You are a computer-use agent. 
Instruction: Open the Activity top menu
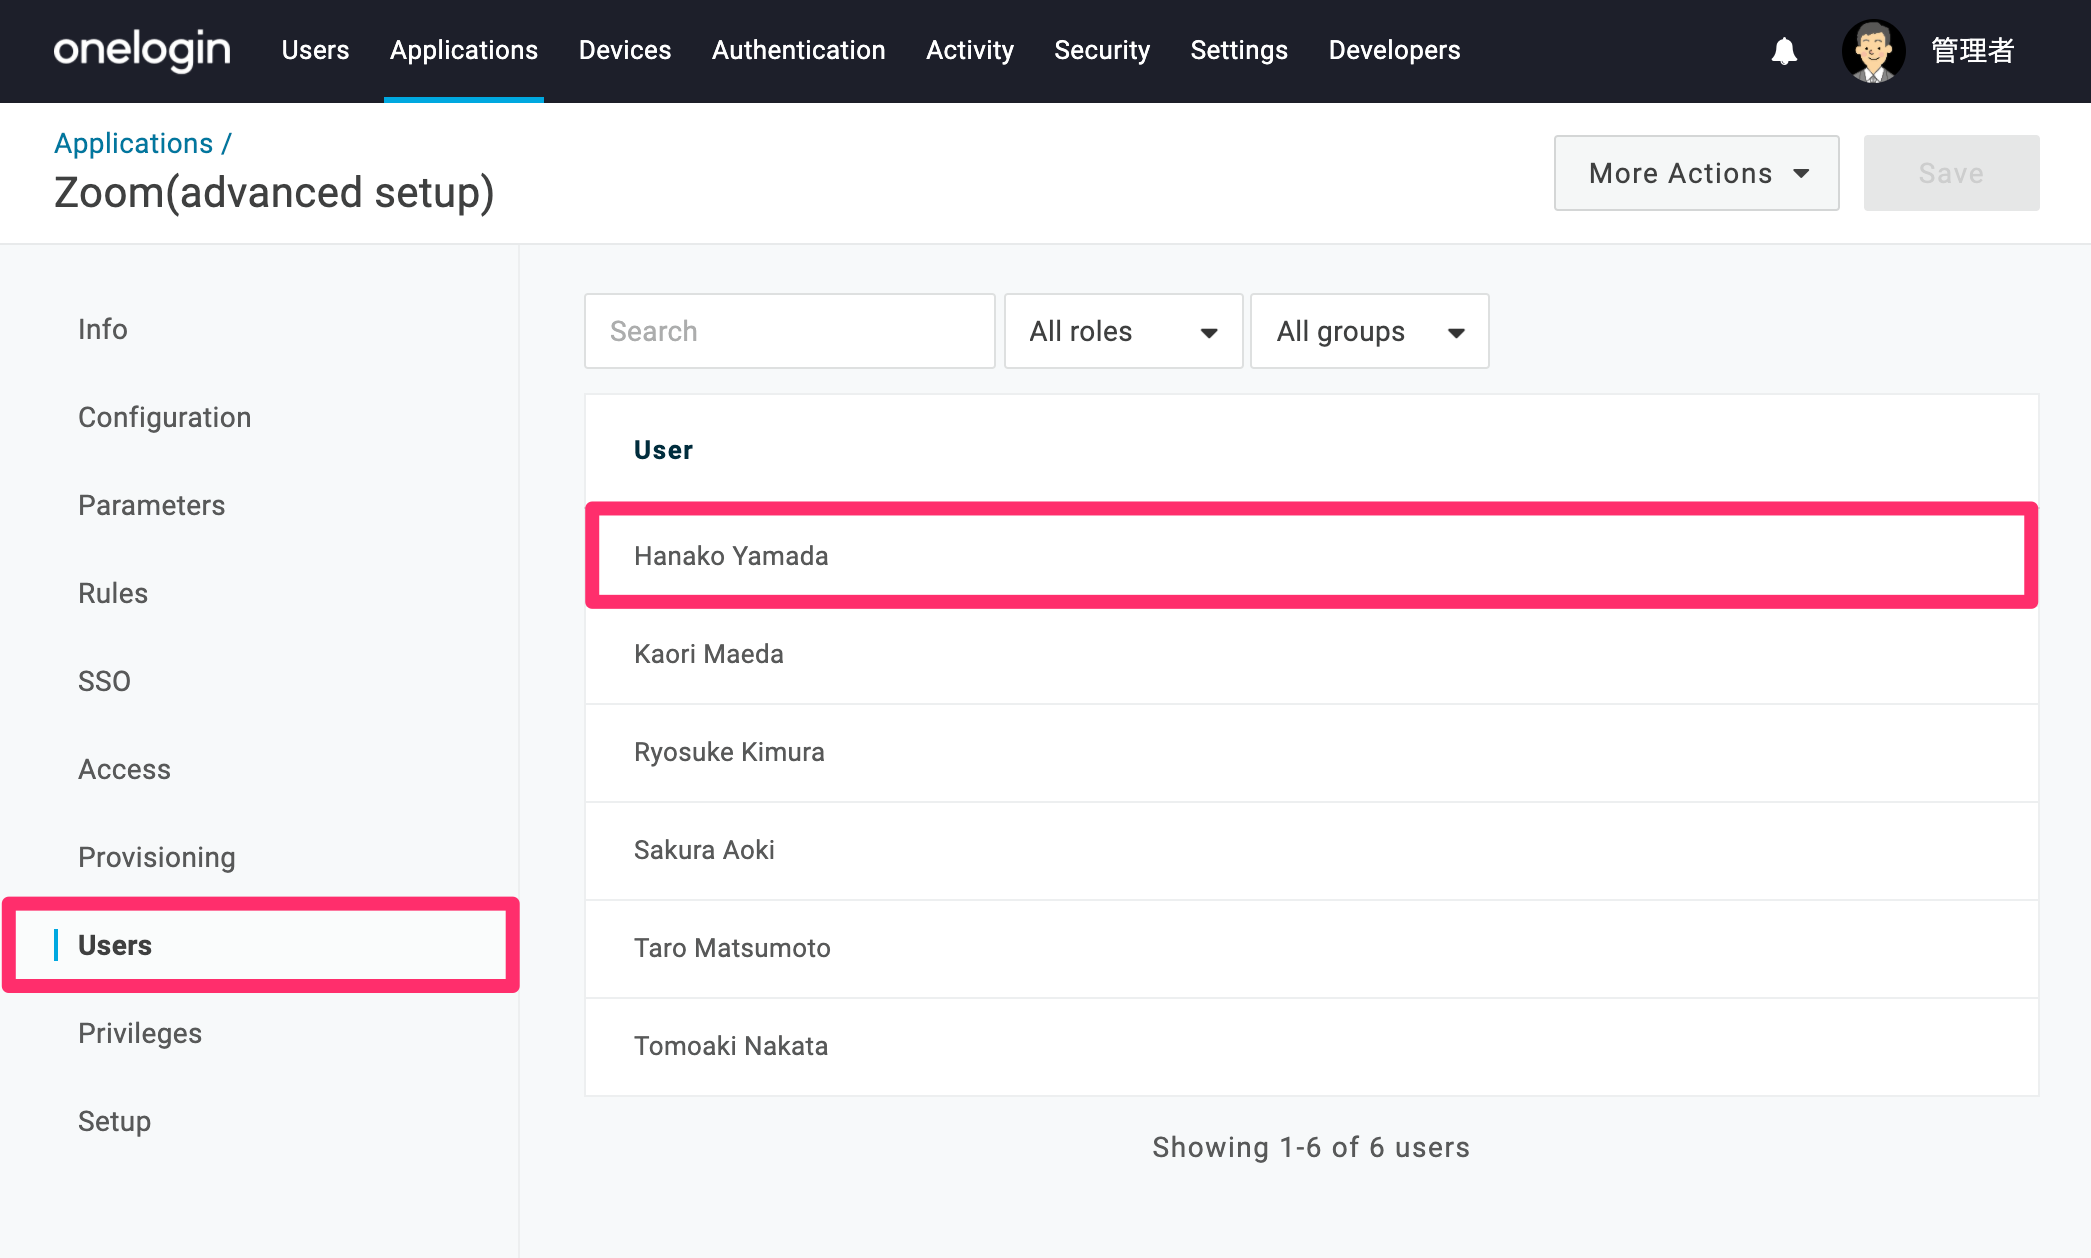[970, 50]
